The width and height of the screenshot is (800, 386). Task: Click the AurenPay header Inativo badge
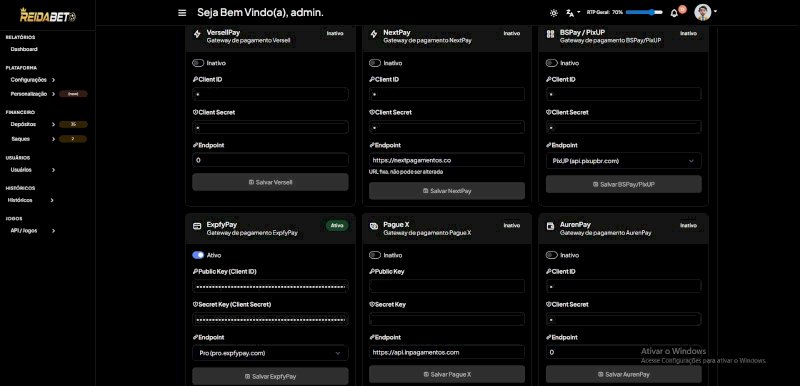tap(688, 225)
